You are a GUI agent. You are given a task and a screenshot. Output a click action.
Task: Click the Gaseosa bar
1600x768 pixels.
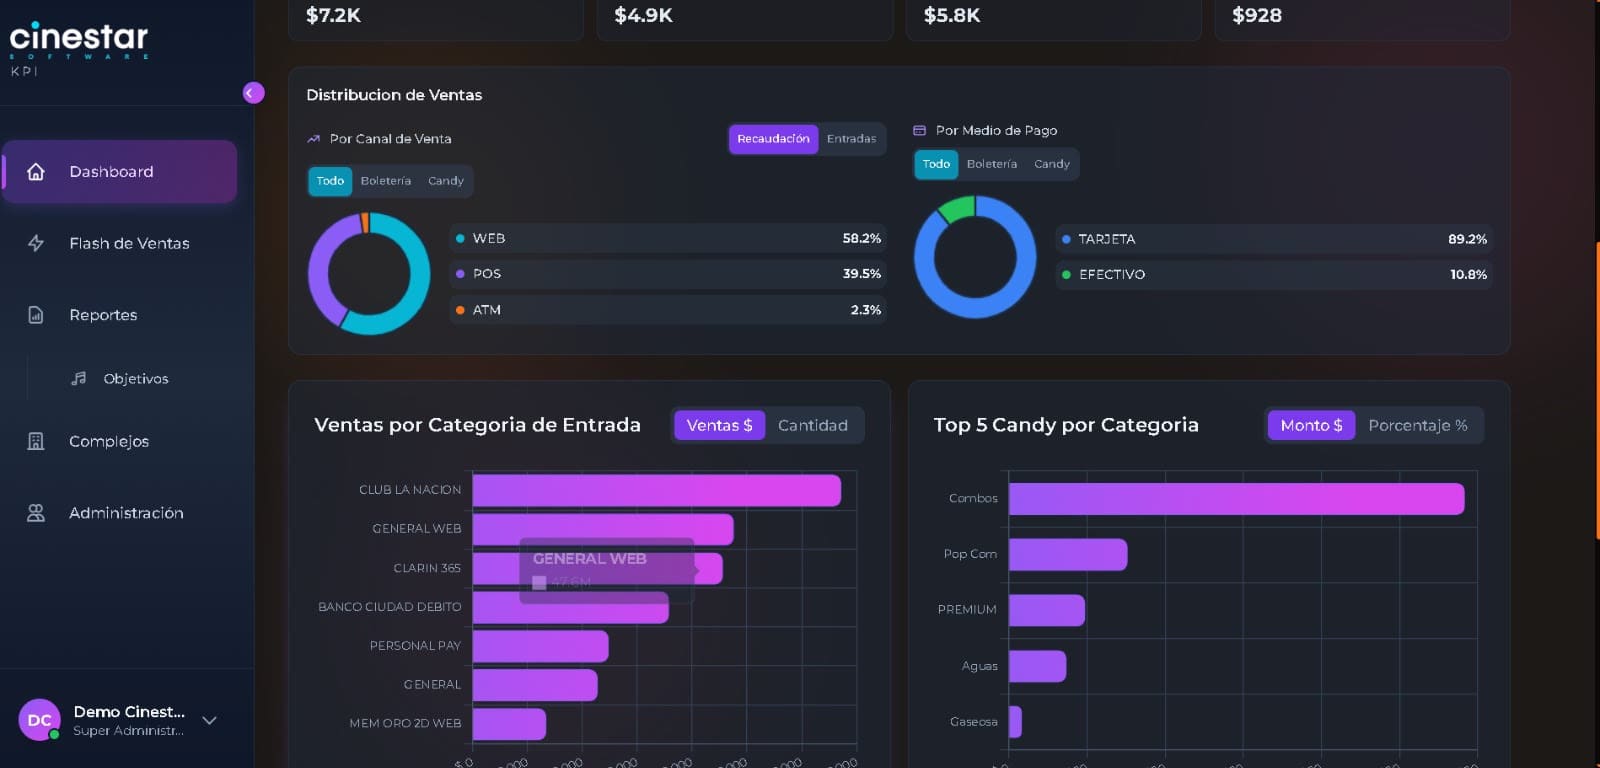(x=1015, y=722)
